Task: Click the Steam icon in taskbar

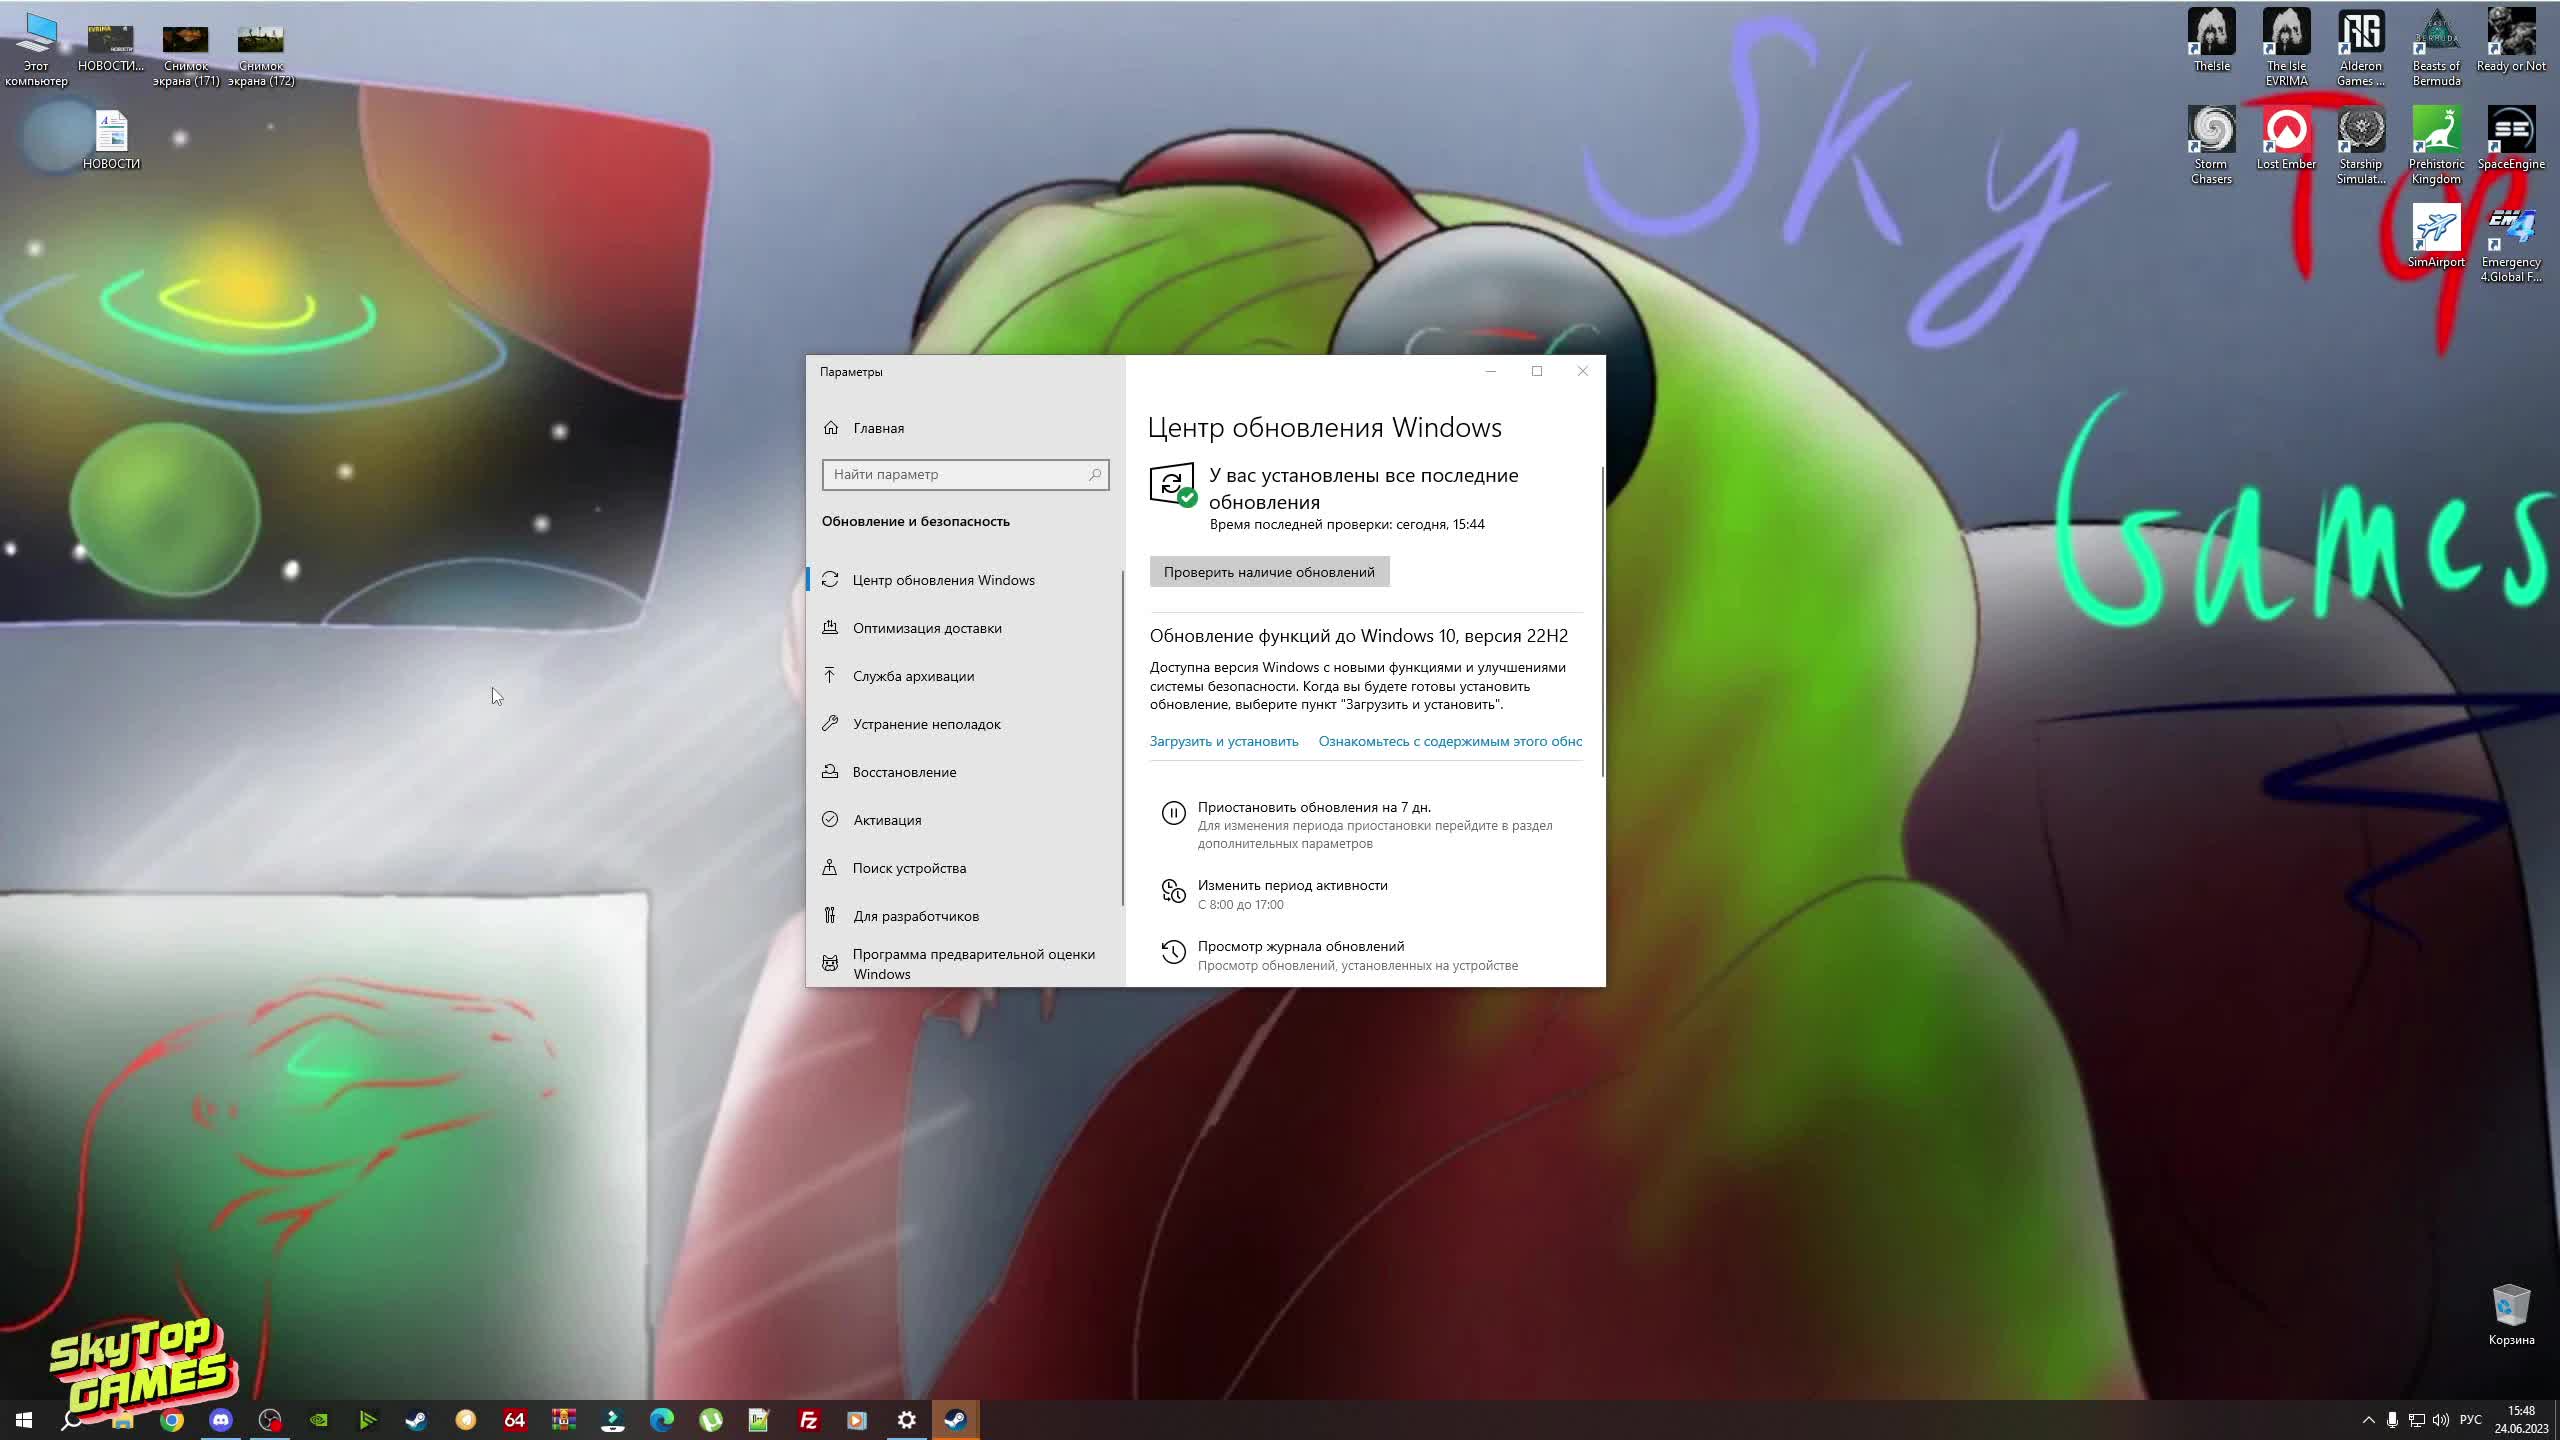Action: pyautogui.click(x=955, y=1419)
